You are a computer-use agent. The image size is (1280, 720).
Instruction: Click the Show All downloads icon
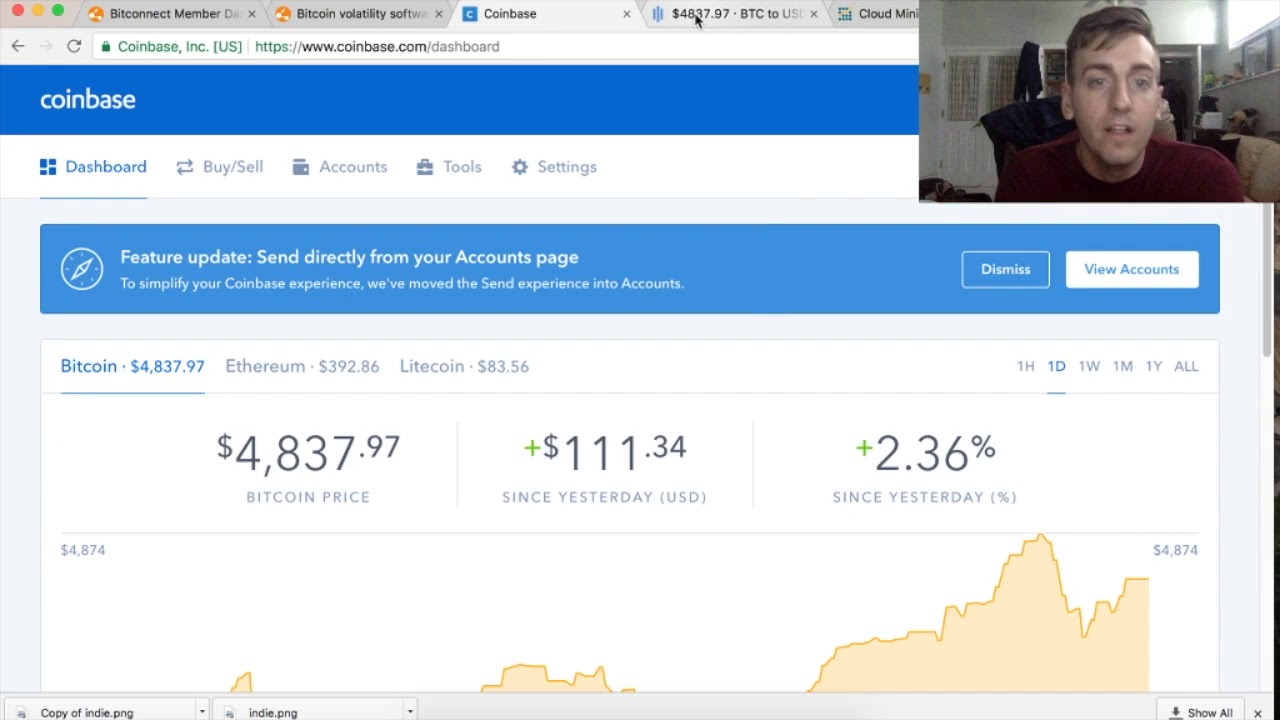tap(1176, 713)
